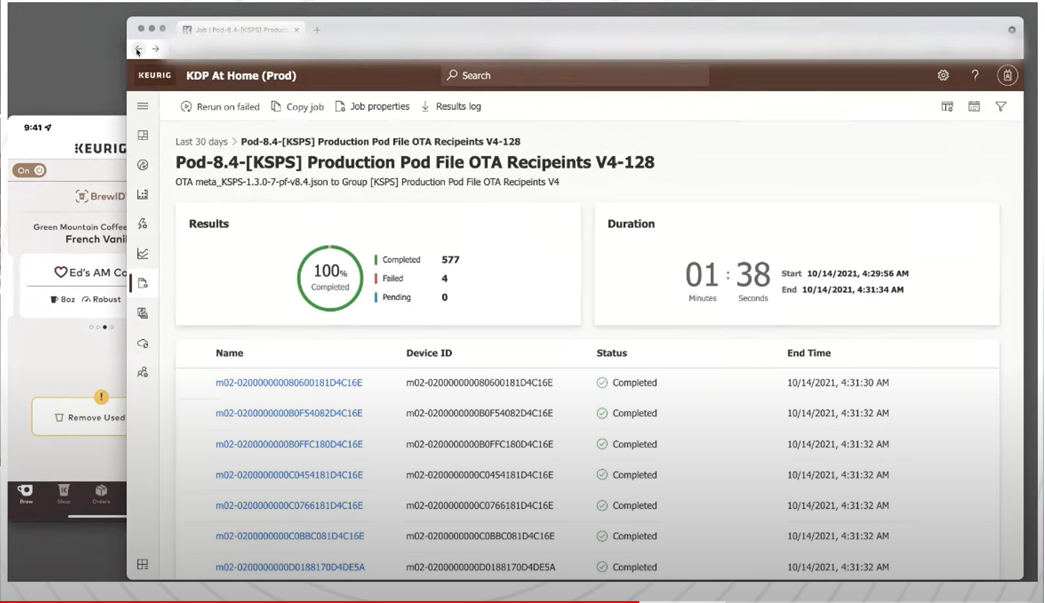Open device link m02-0200000000B0F54082D4C16E

(289, 413)
